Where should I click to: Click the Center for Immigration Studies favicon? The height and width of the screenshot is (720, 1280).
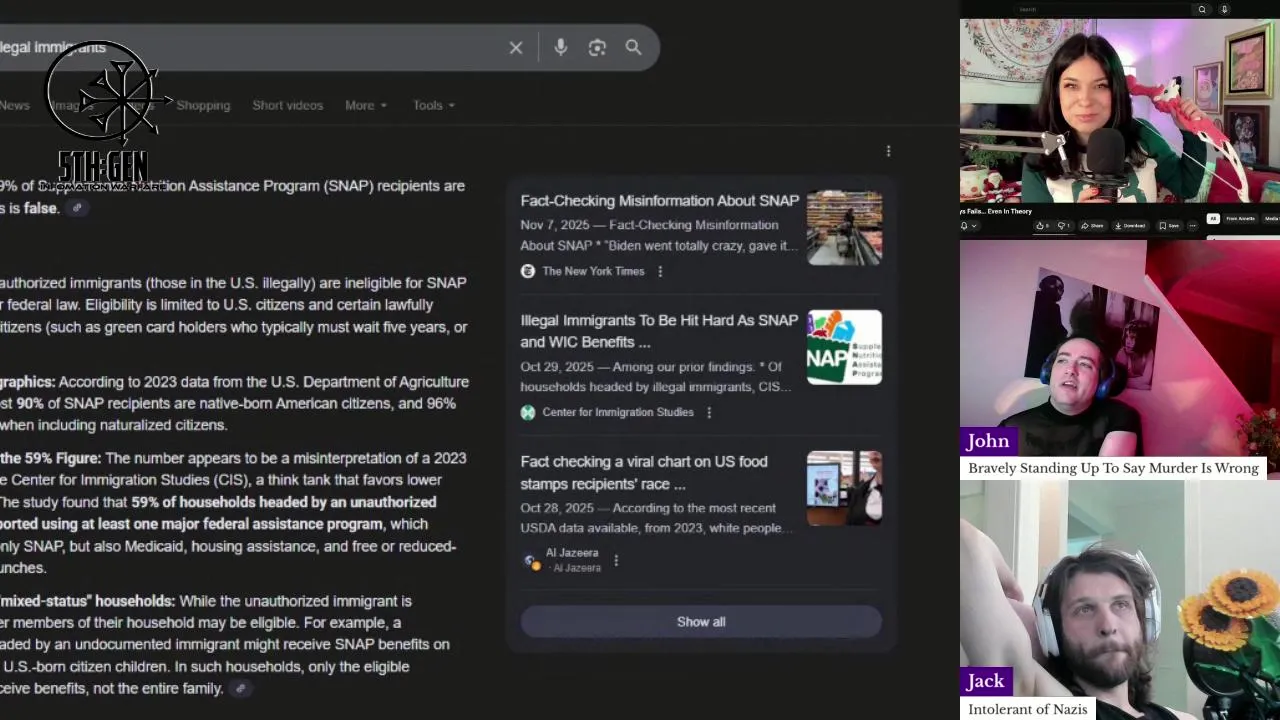pos(528,412)
